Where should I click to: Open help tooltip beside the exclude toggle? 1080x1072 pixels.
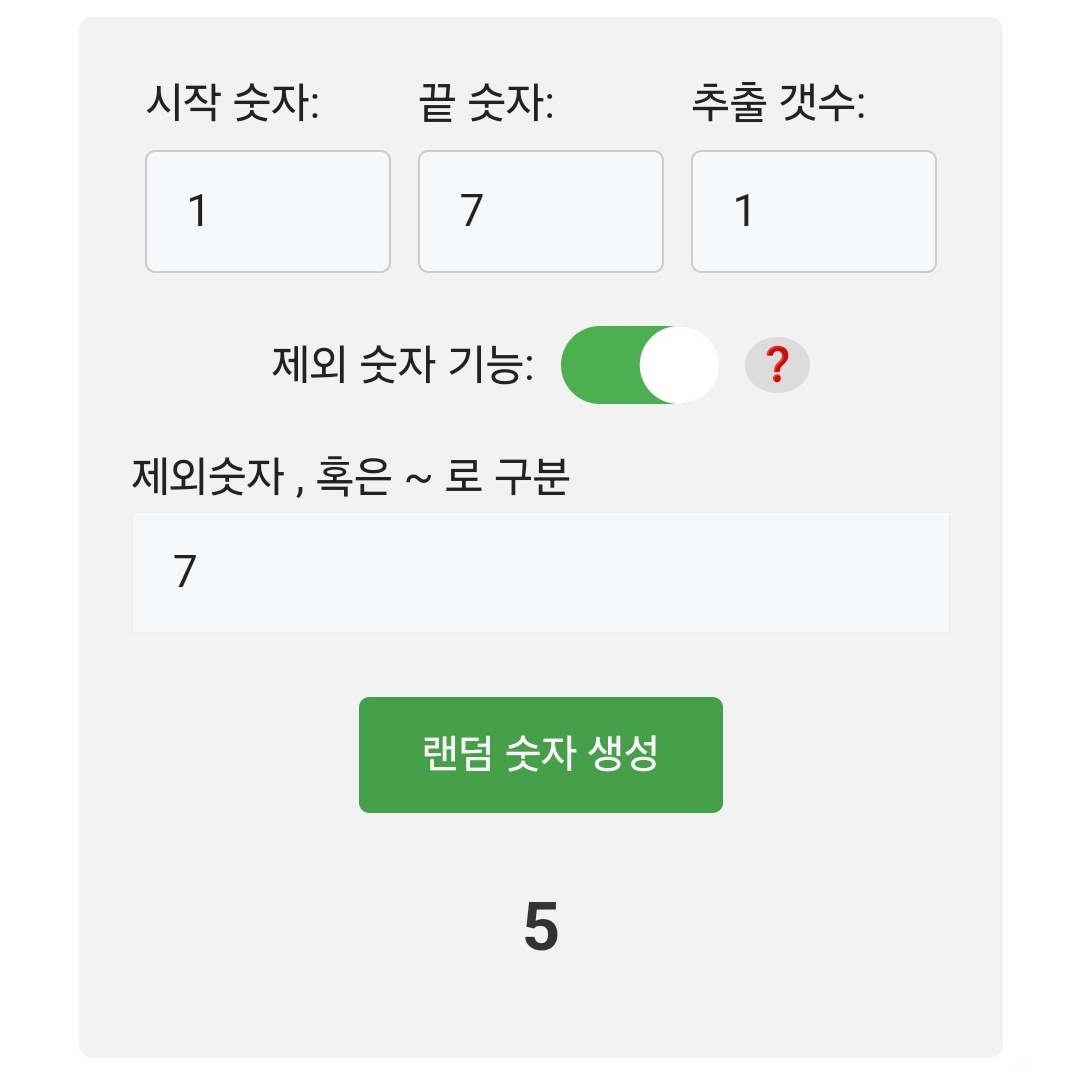tap(777, 367)
